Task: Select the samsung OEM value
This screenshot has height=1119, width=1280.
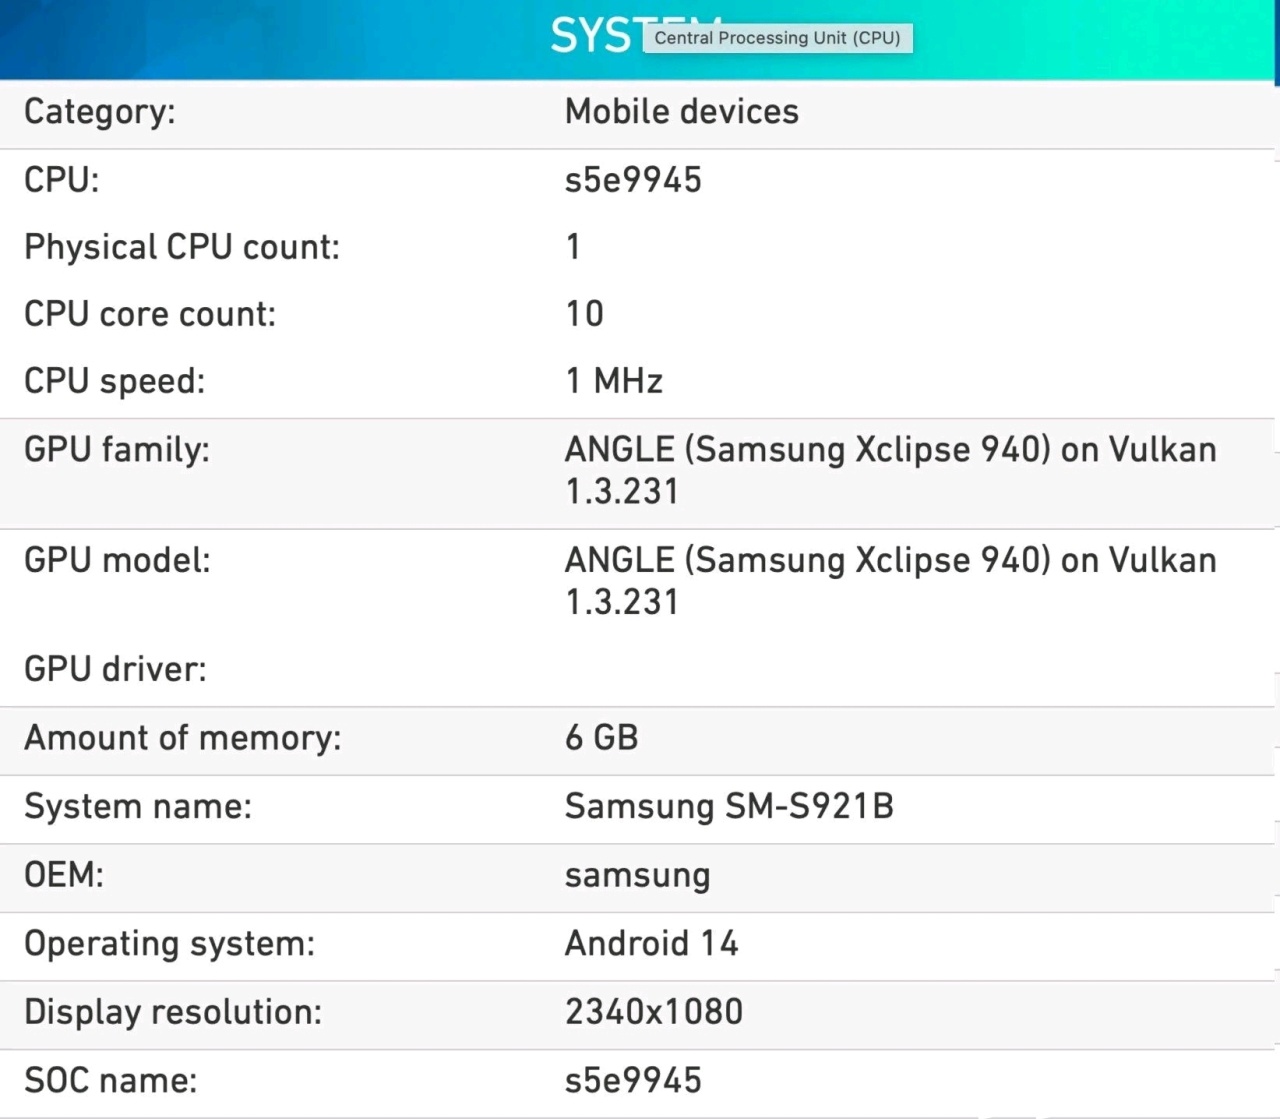Action: 637,875
